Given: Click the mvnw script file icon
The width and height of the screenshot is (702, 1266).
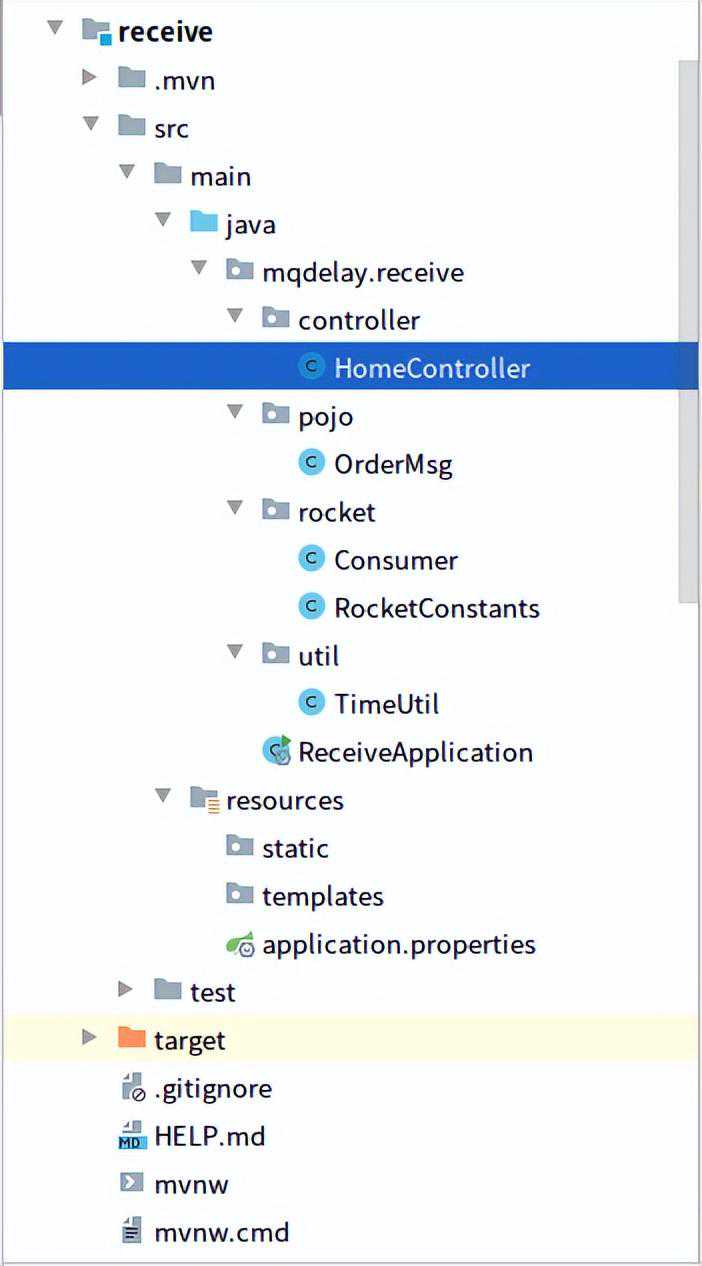Looking at the screenshot, I should 132,1184.
